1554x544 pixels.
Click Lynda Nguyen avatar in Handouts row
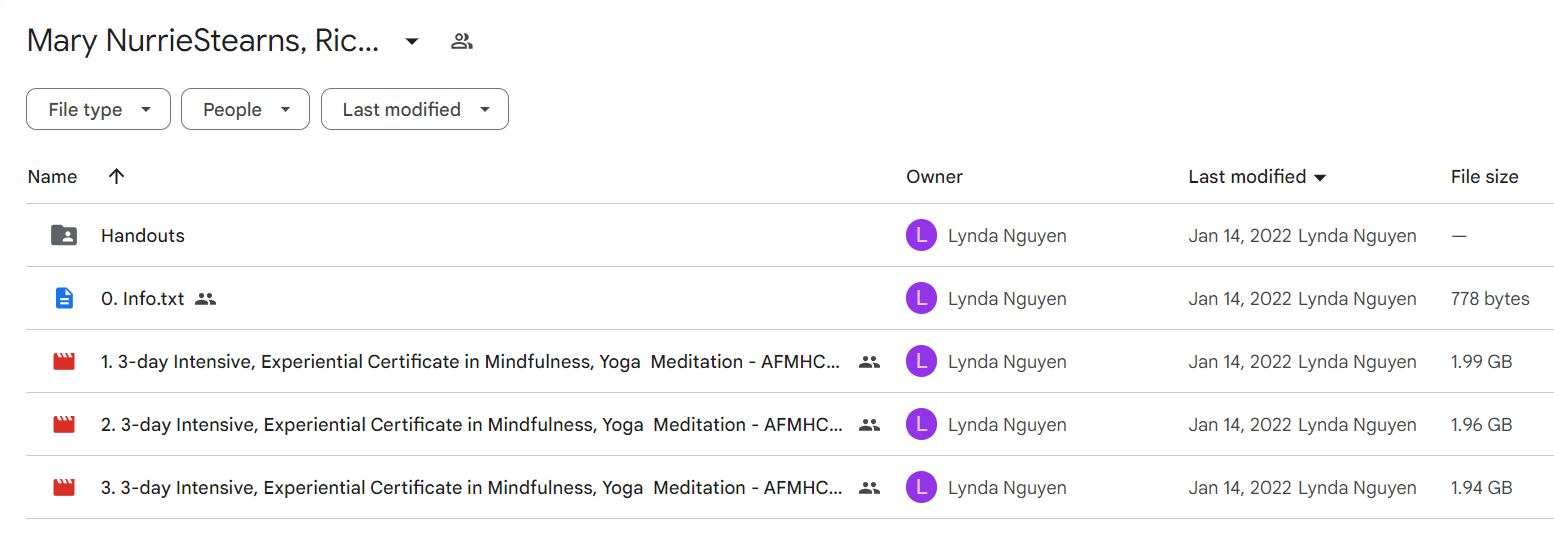[920, 236]
